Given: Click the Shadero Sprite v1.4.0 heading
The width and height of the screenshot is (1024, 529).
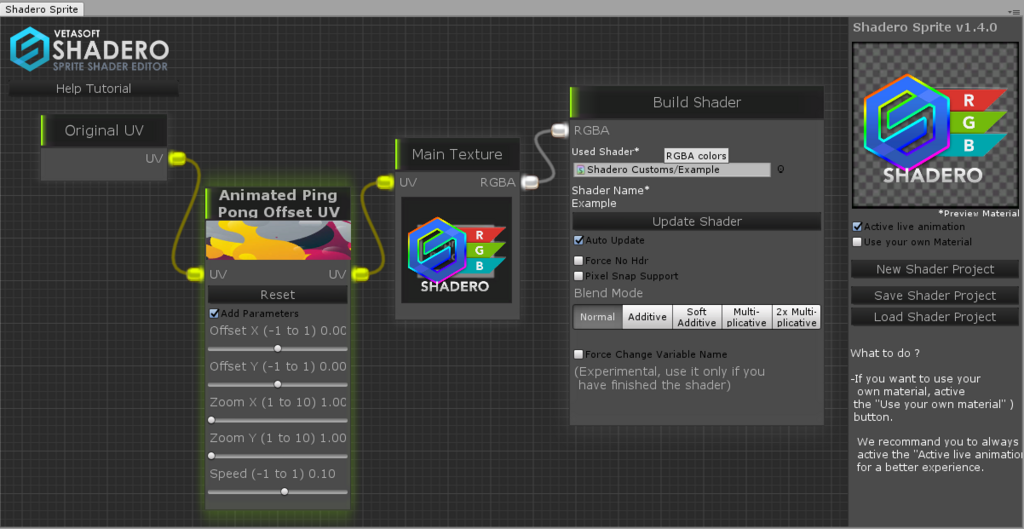Looking at the screenshot, I should coord(925,27).
